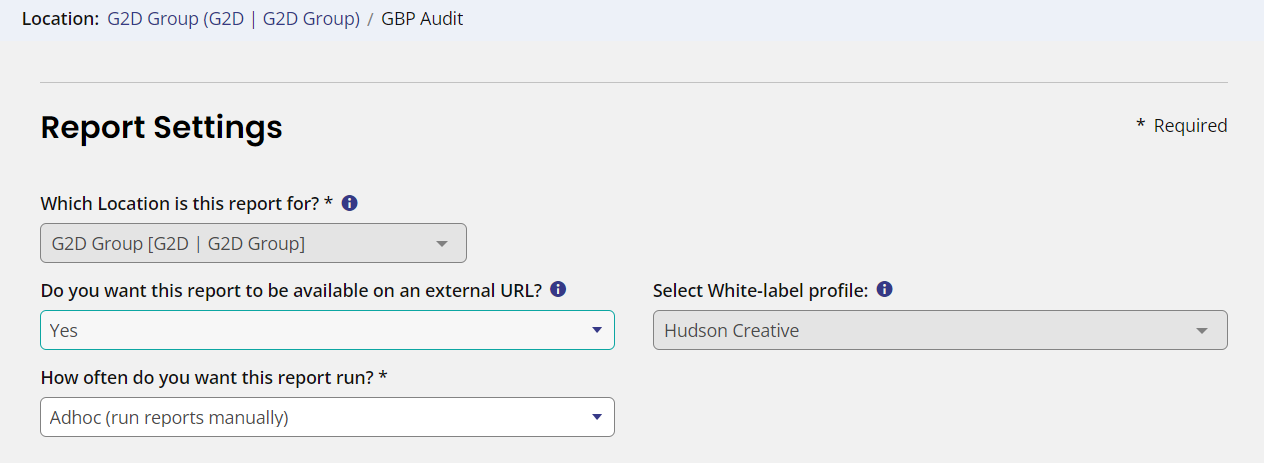
Task: Expand the external URL Yes dropdown
Action: click(327, 330)
